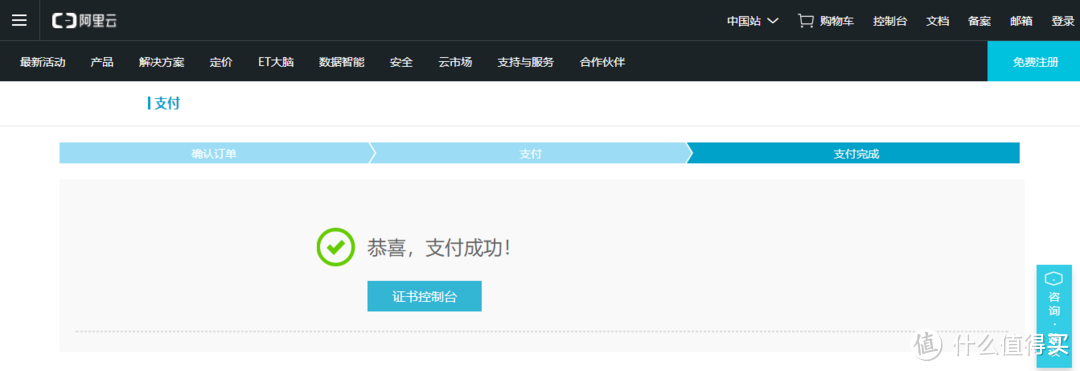
Task: Click the Aliyun logo
Action: coord(85,21)
